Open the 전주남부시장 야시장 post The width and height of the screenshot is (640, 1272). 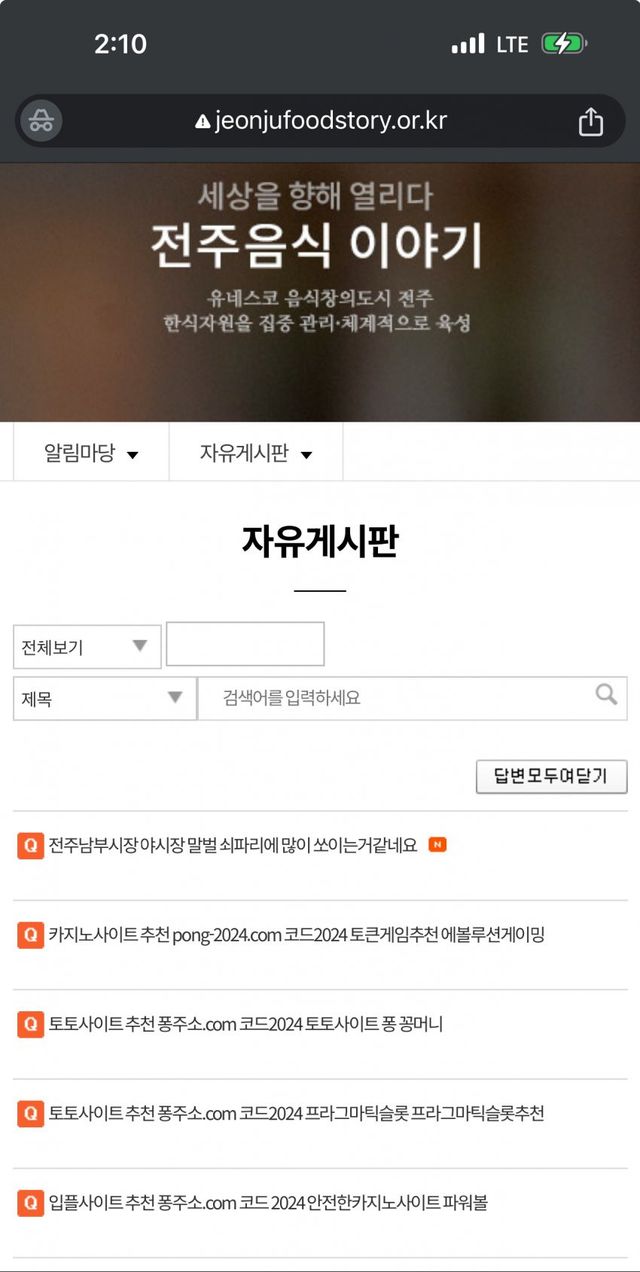point(232,846)
